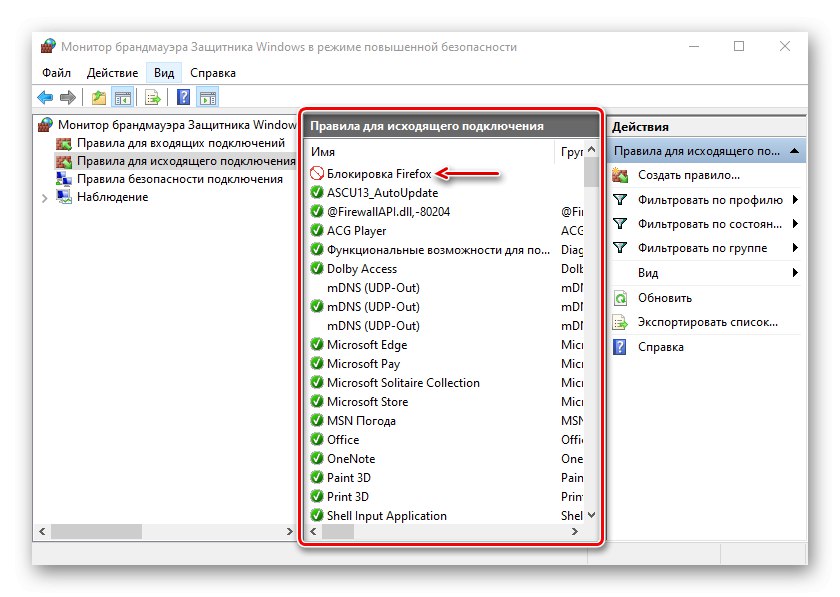Select Правила для исходящего подключения tree item
The width and height of the screenshot is (840, 597).
pos(186,161)
